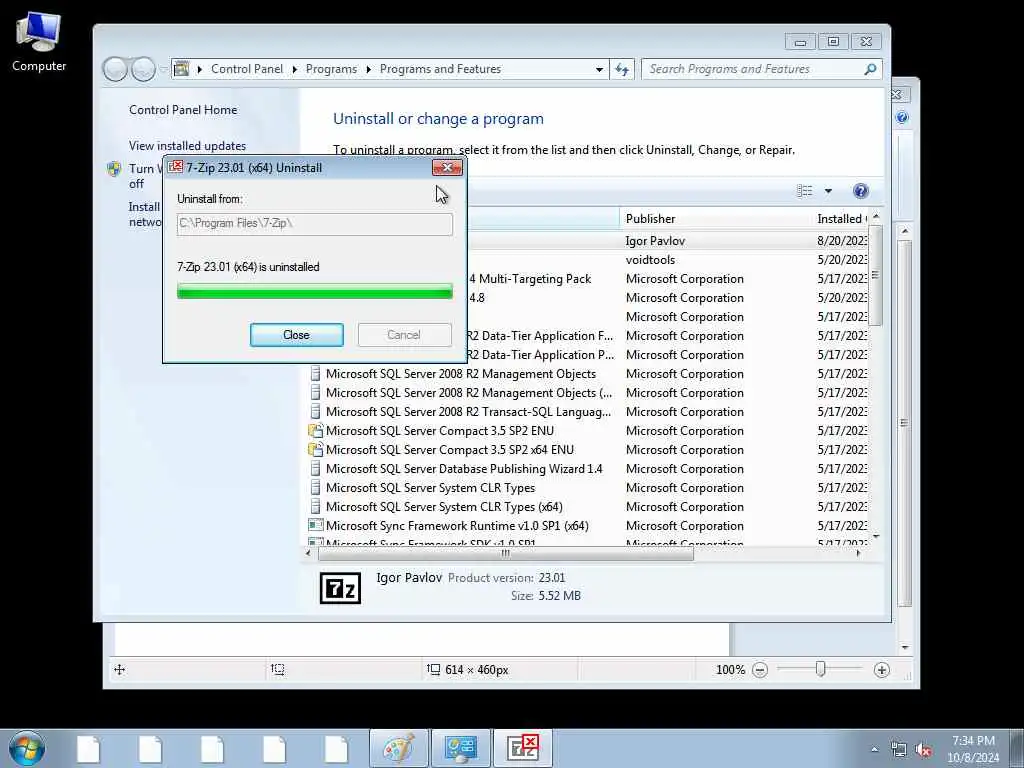Sort by the Installed On column header
Screen dimensions: 1024x768
(x=841, y=219)
